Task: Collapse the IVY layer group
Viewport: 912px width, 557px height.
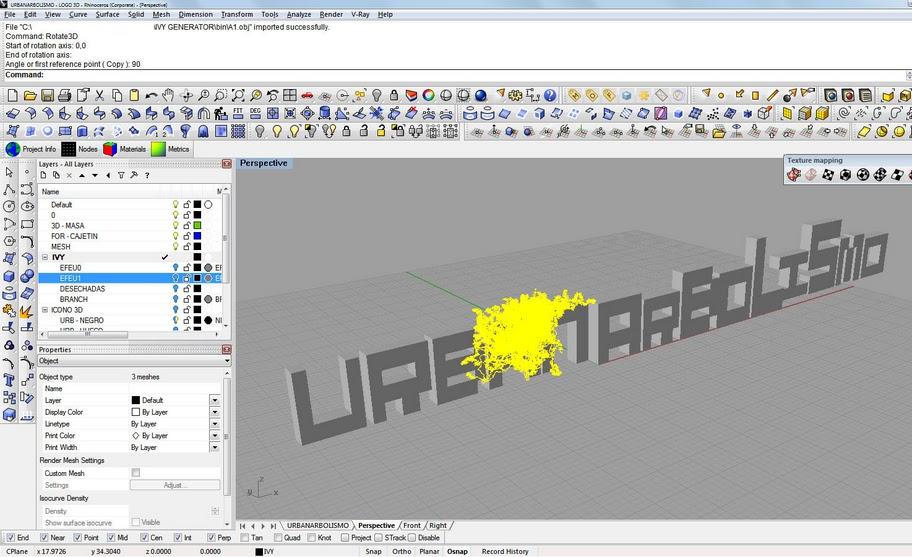Action: coord(45,257)
